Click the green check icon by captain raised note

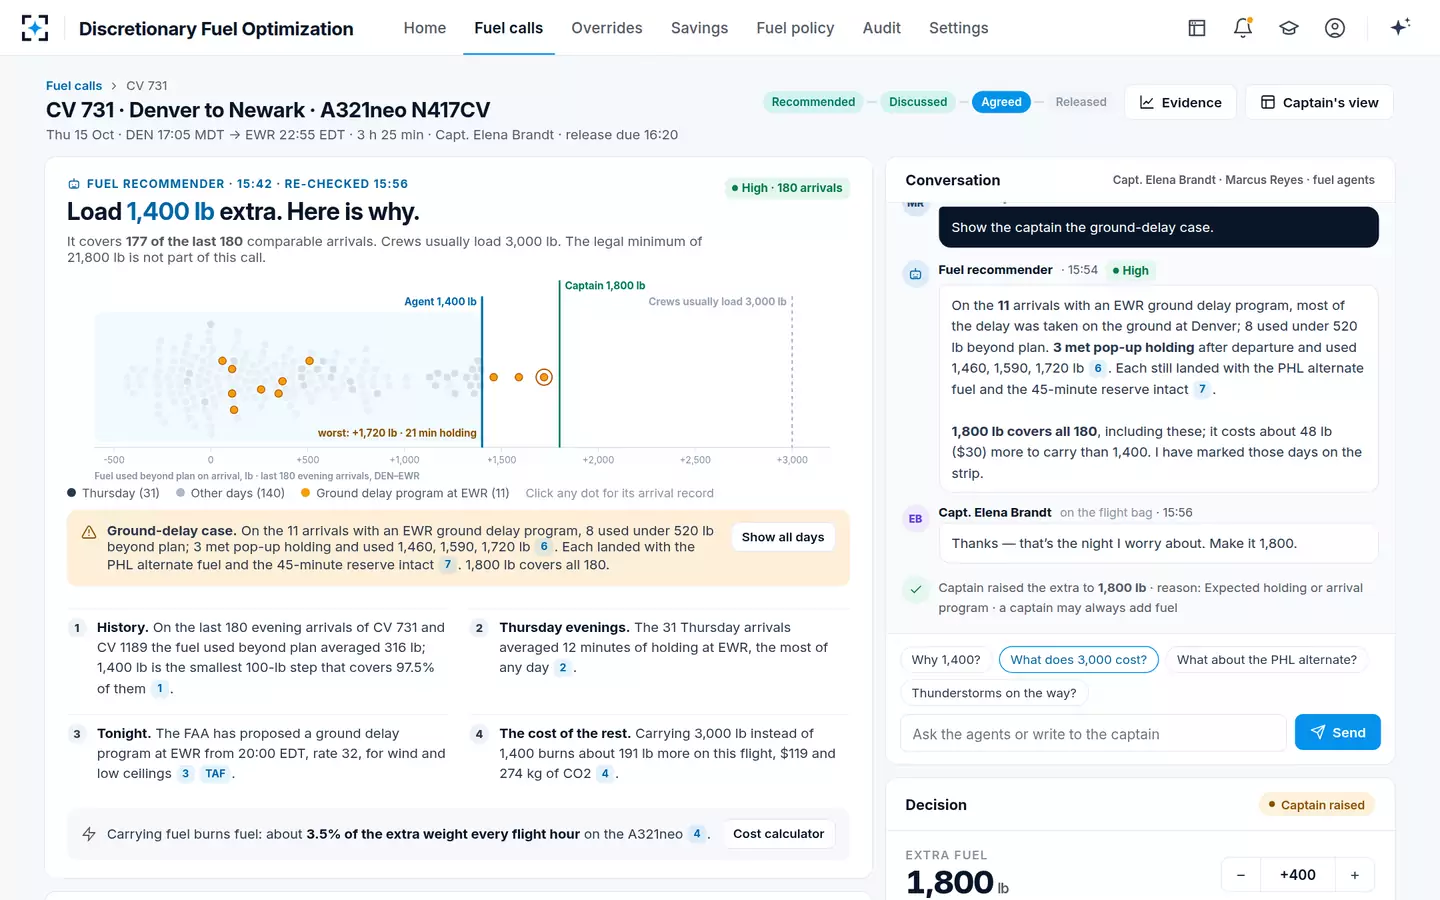tap(915, 590)
